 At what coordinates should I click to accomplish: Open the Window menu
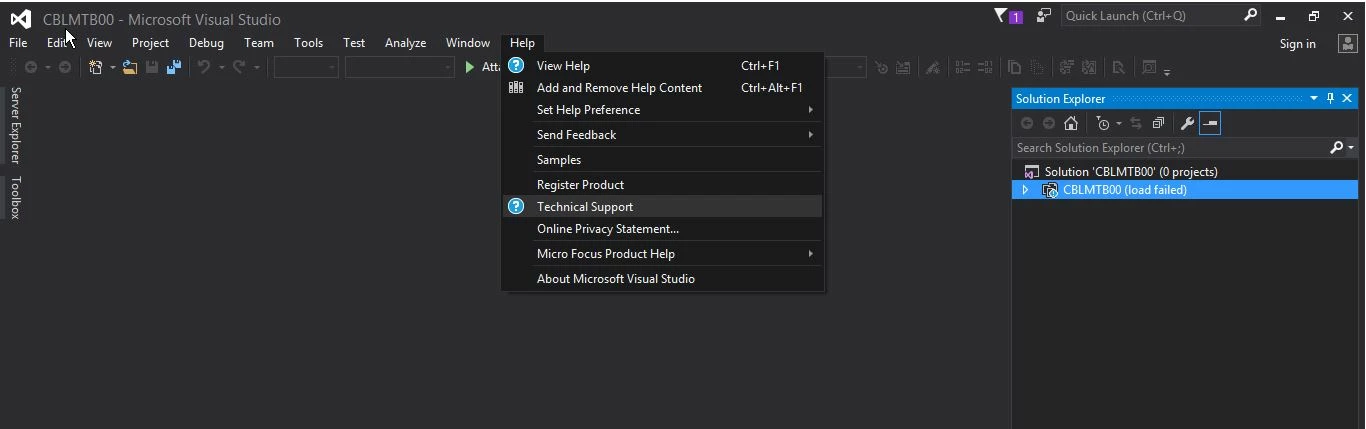click(468, 43)
